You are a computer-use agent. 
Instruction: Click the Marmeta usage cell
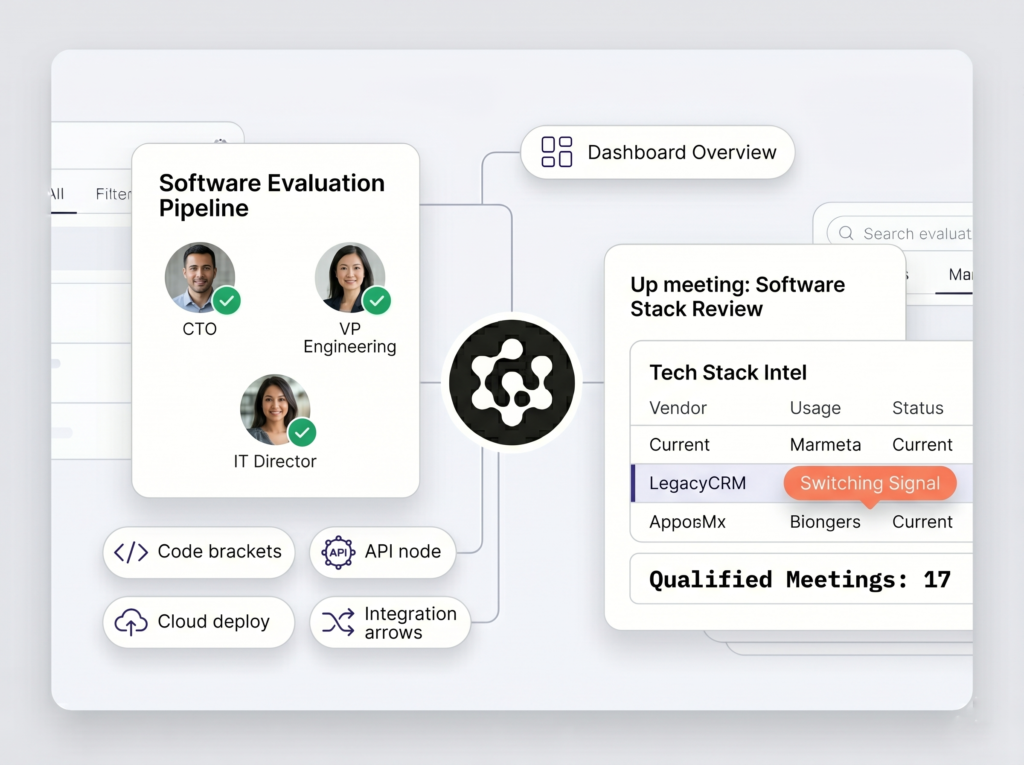pyautogui.click(x=825, y=445)
